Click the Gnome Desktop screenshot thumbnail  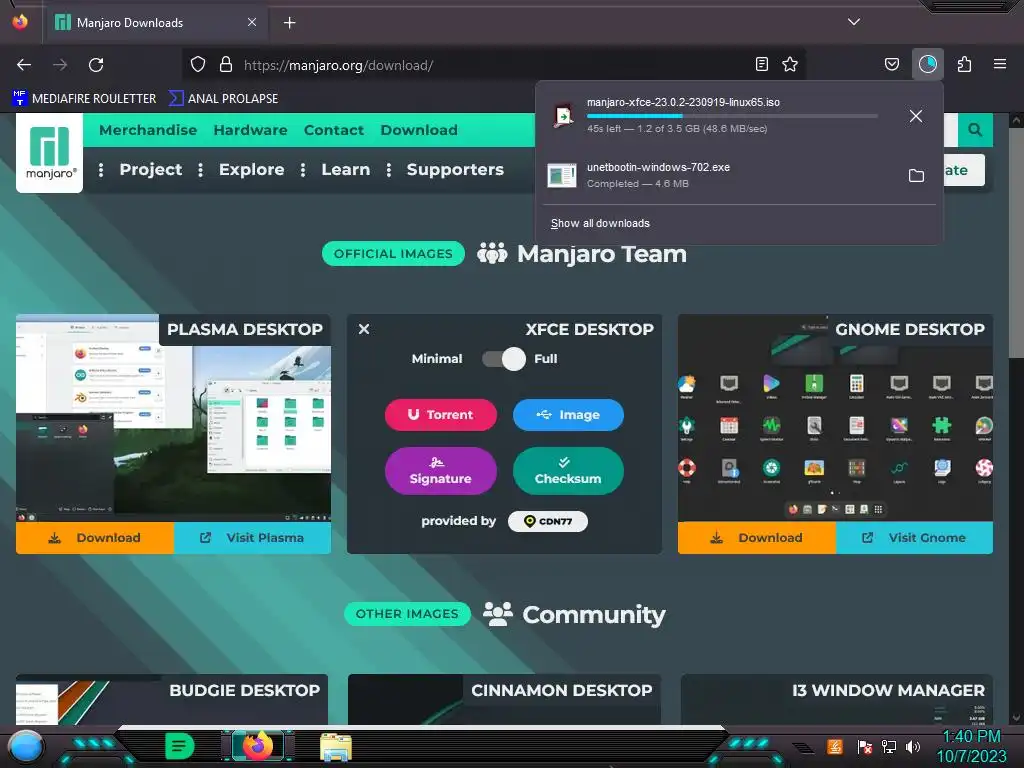coord(835,418)
